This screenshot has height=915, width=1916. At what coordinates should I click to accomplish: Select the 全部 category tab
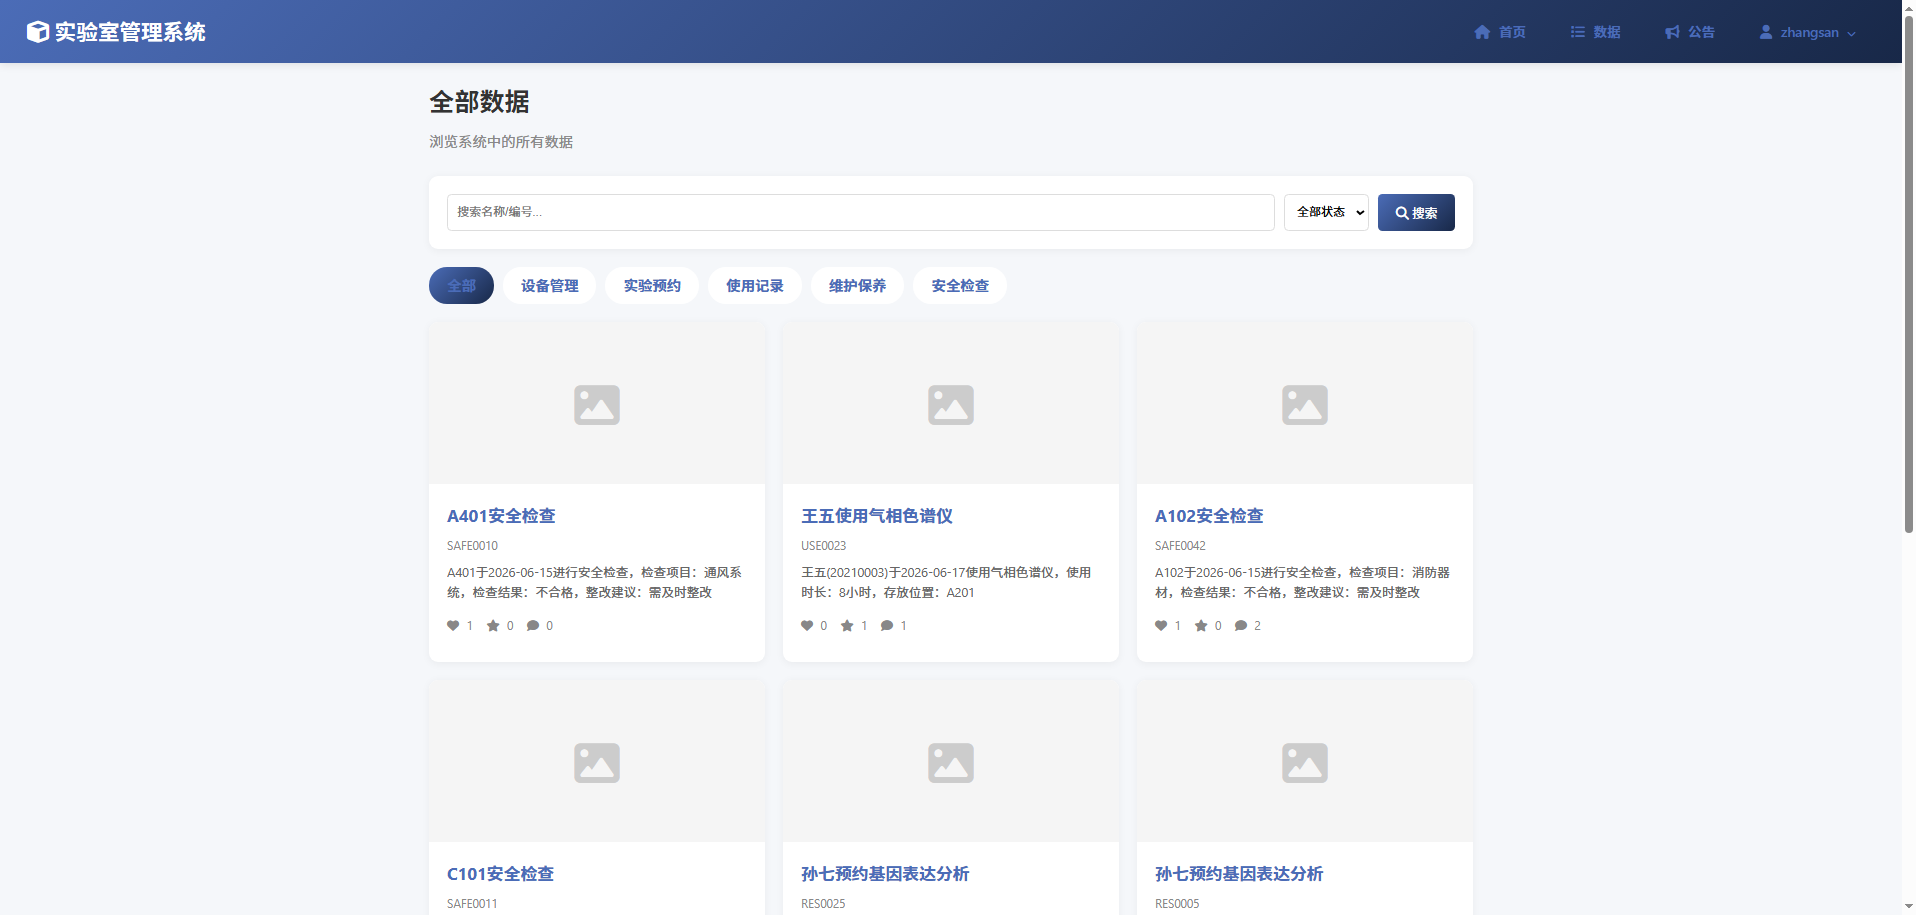tap(461, 286)
